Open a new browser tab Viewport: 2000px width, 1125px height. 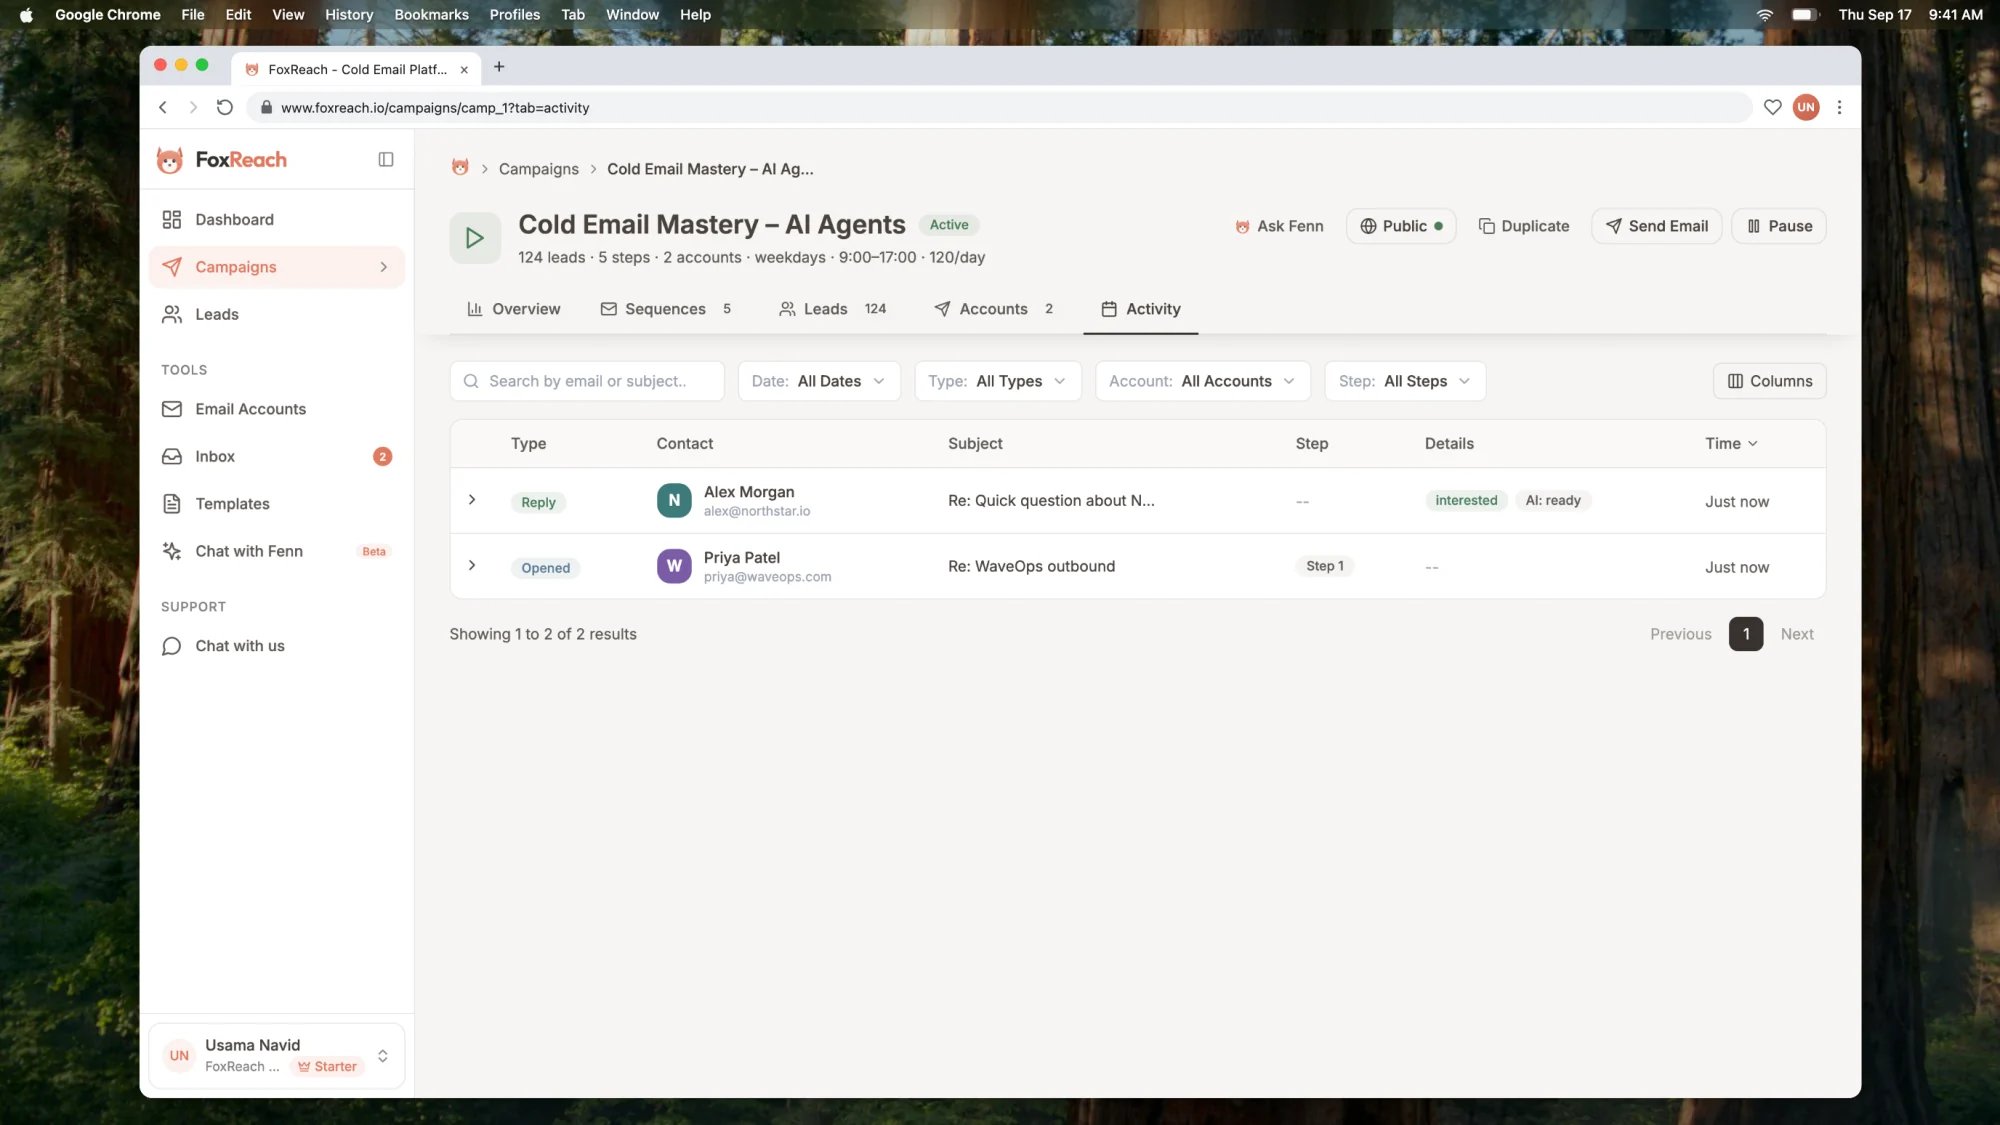[499, 67]
